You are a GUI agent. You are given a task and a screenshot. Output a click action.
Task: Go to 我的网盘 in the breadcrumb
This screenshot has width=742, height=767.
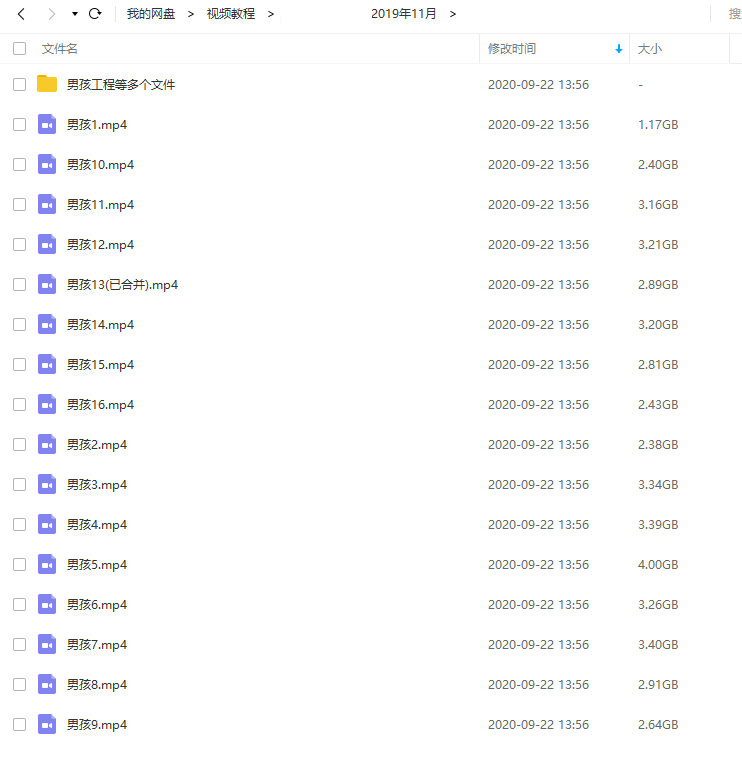[x=150, y=14]
